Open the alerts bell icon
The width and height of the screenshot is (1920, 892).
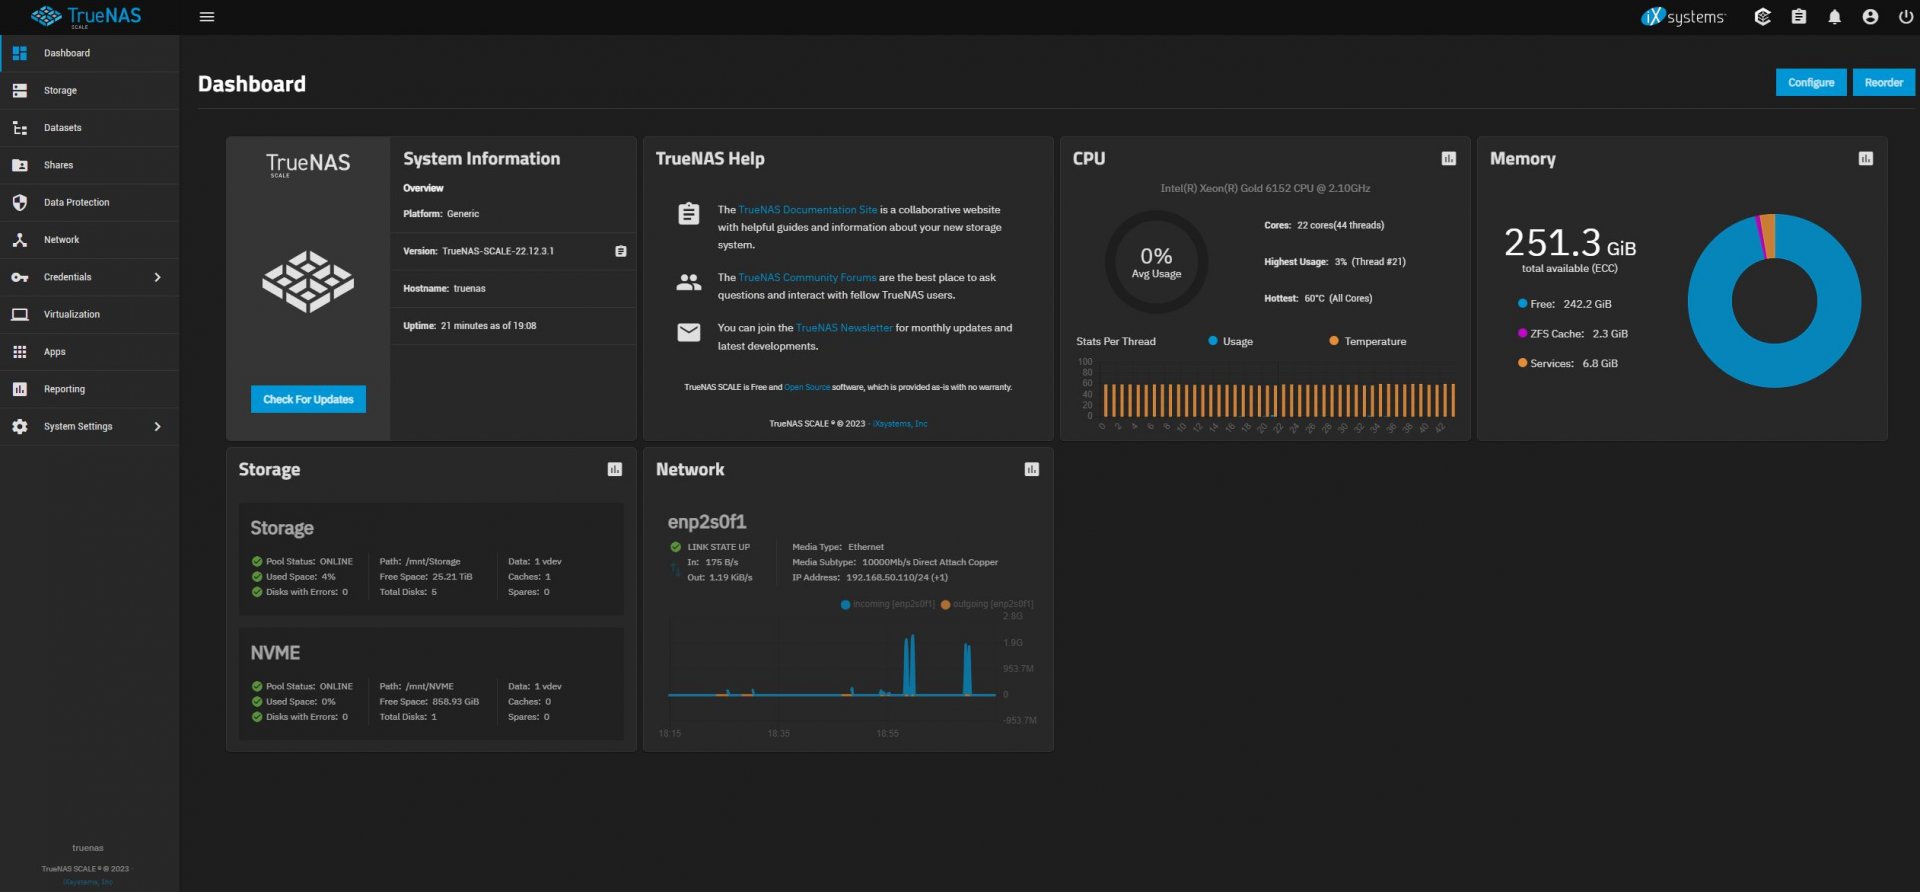[x=1834, y=17]
